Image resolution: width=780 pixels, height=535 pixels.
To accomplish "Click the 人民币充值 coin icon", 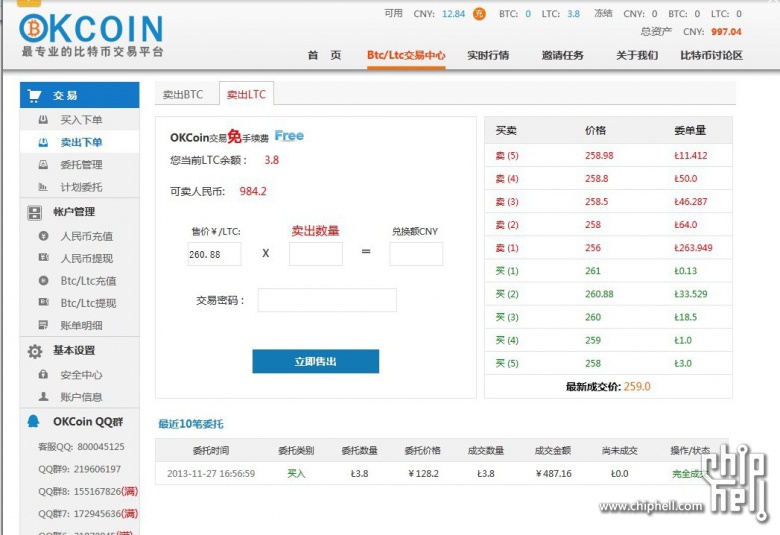I will [x=43, y=236].
